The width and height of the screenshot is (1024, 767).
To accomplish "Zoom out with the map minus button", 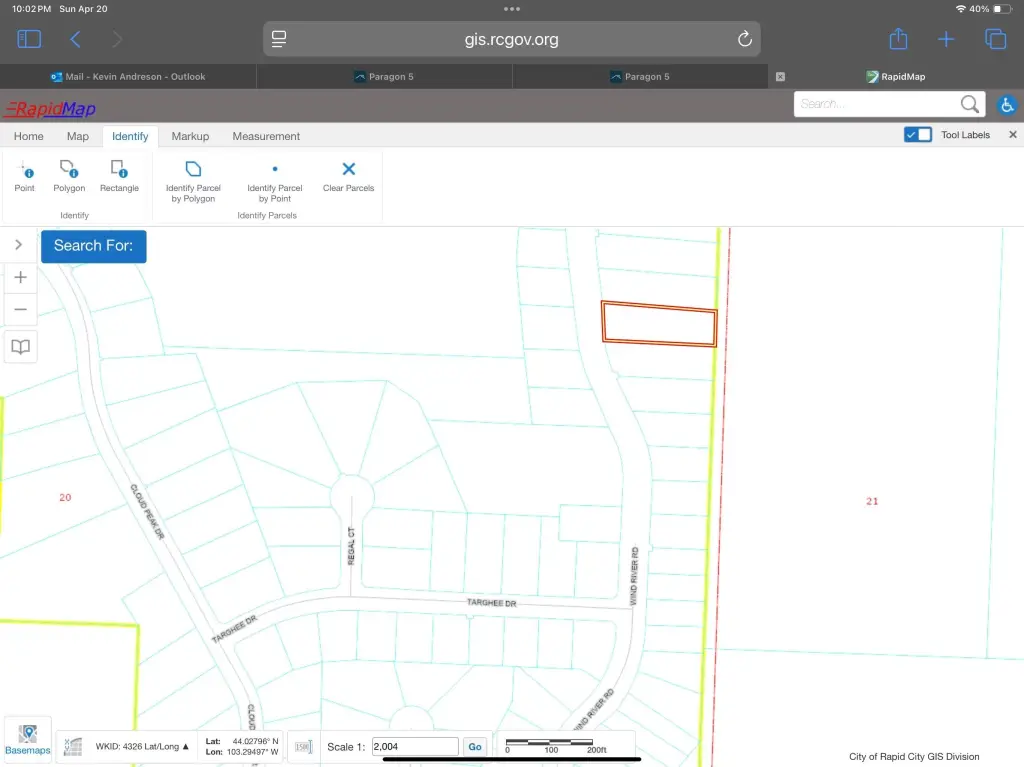I will tap(20, 309).
